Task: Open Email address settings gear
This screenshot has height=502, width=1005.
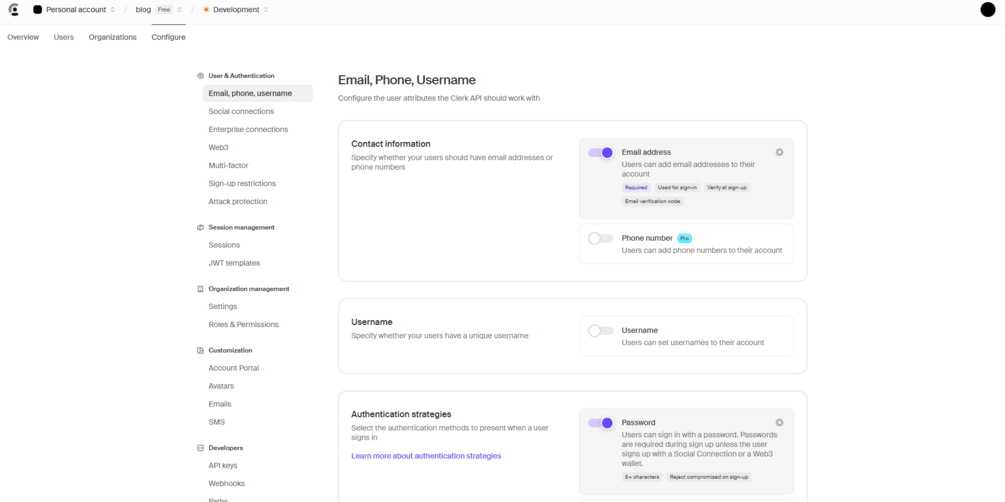Action: pyautogui.click(x=779, y=152)
